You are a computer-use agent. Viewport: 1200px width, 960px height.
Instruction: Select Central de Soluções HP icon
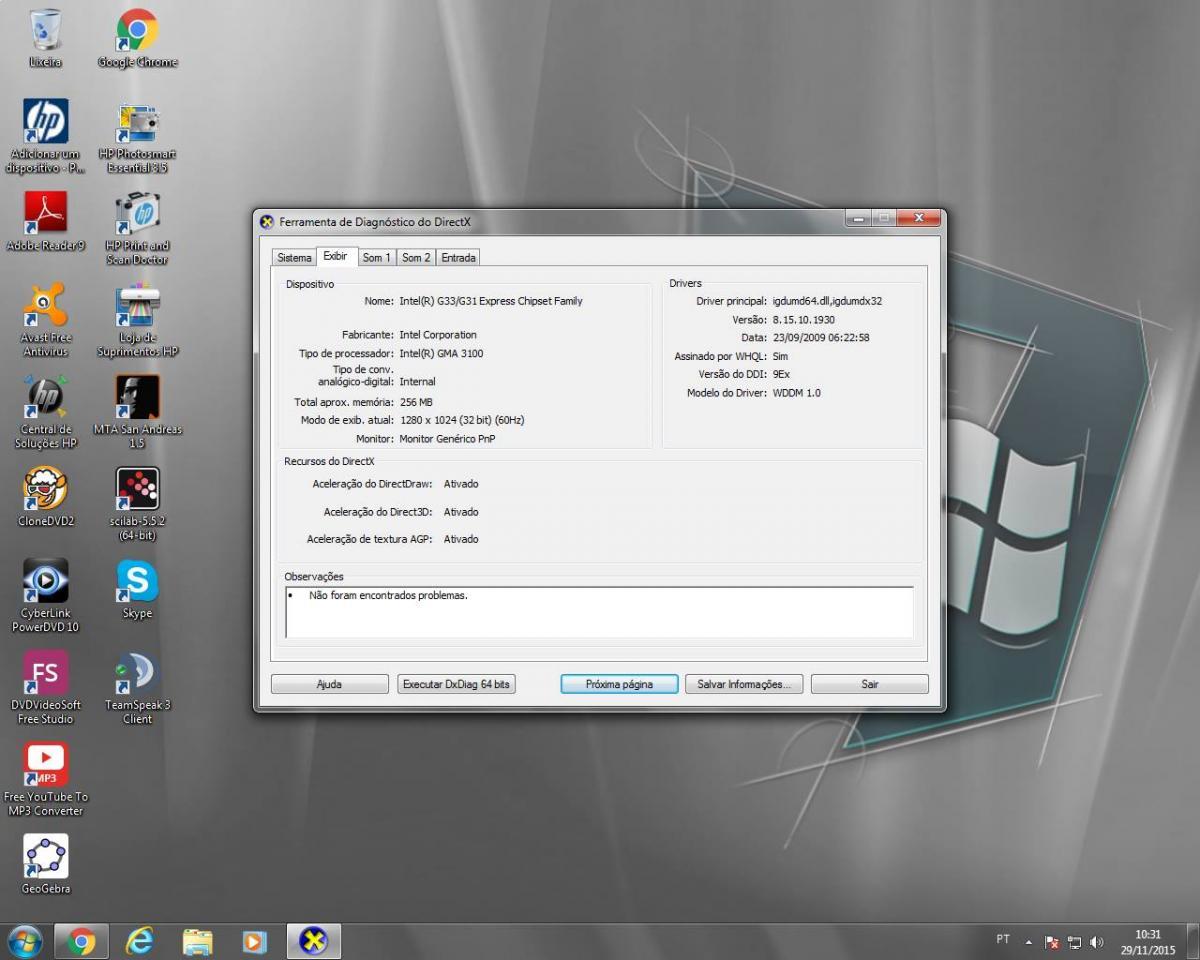click(x=45, y=412)
